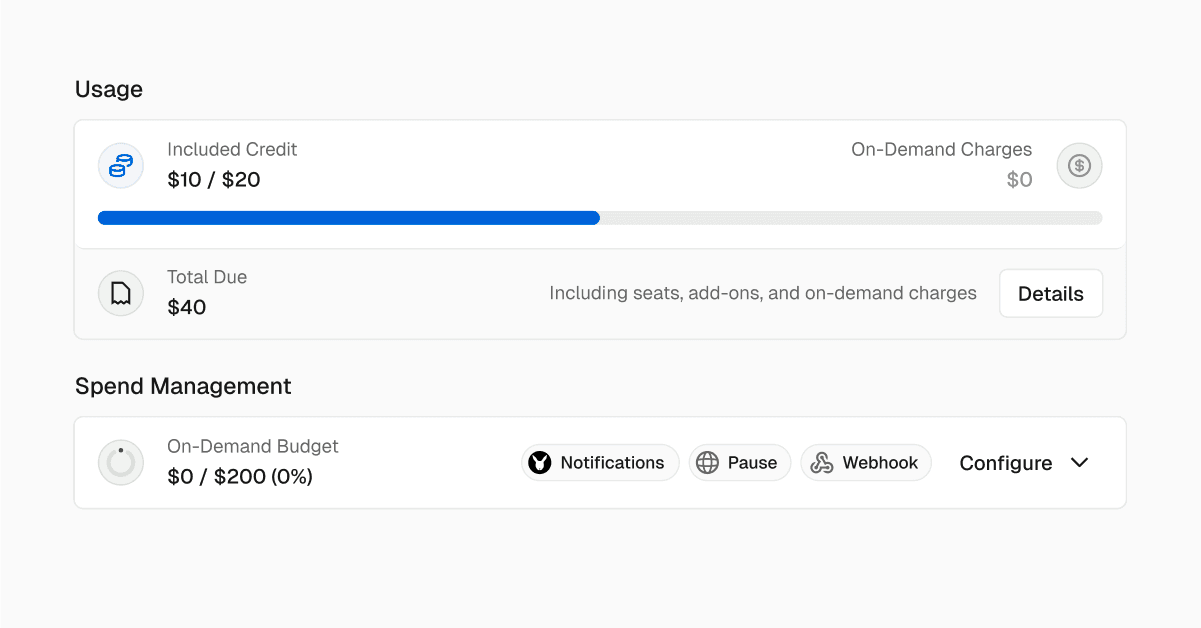Open the Details button for Total Due
Viewport: 1201px width, 628px height.
coord(1050,294)
